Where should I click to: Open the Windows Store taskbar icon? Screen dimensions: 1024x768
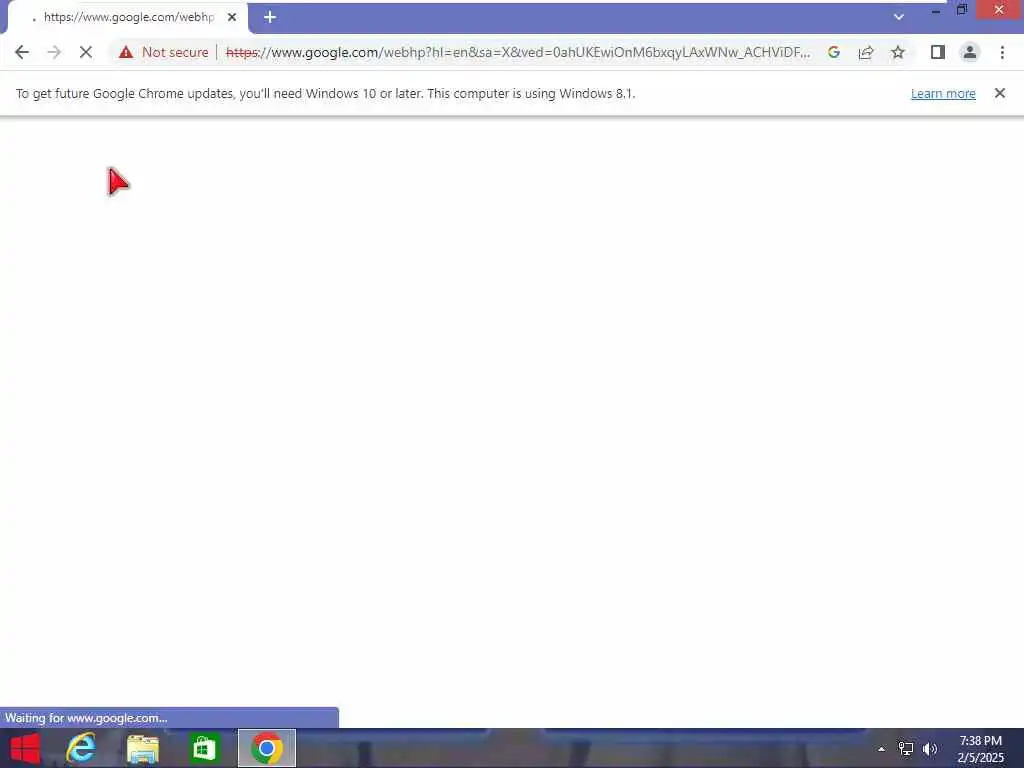[204, 748]
